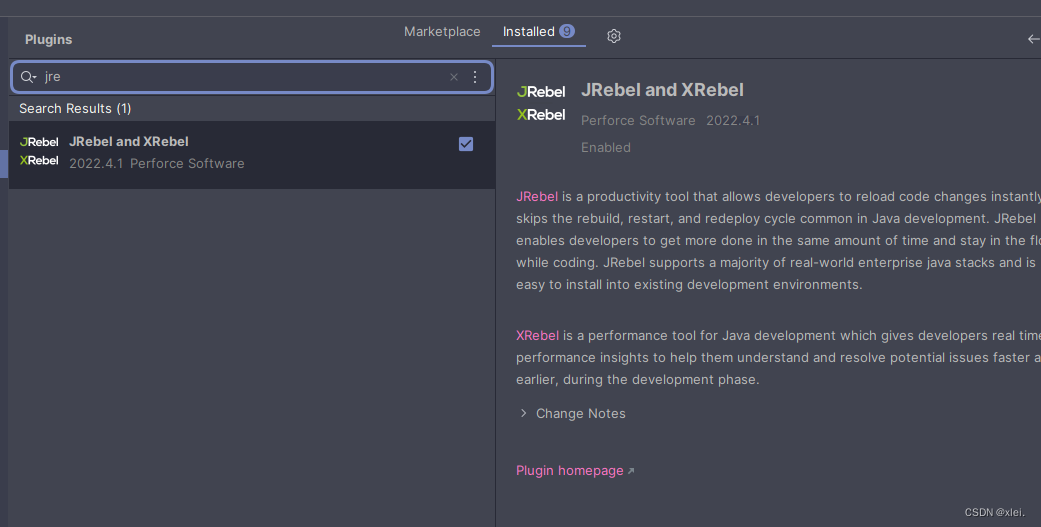The image size is (1041, 527).
Task: Click the Enabled status label
Action: 605,147
